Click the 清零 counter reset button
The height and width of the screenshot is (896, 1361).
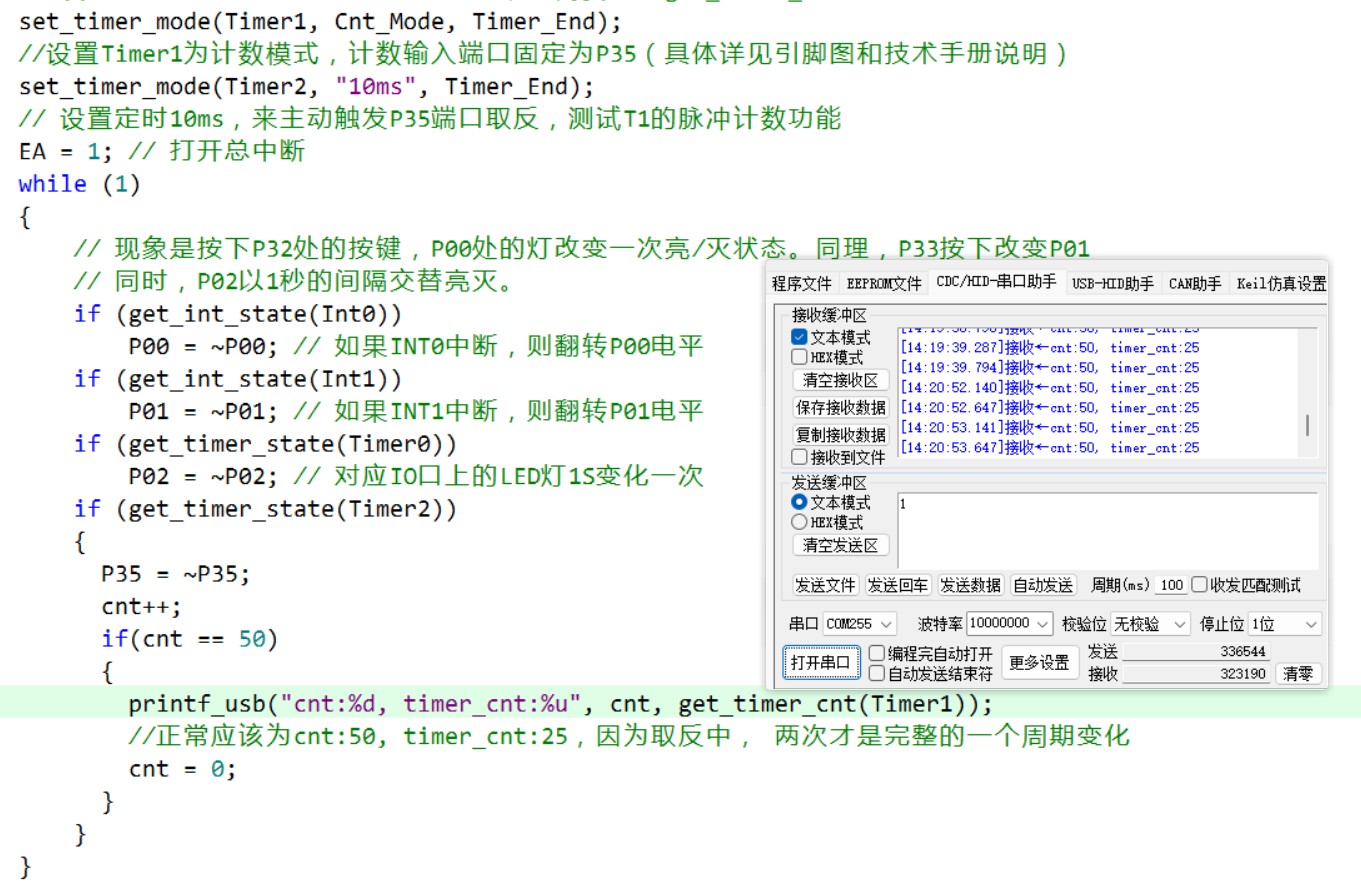pos(1298,674)
